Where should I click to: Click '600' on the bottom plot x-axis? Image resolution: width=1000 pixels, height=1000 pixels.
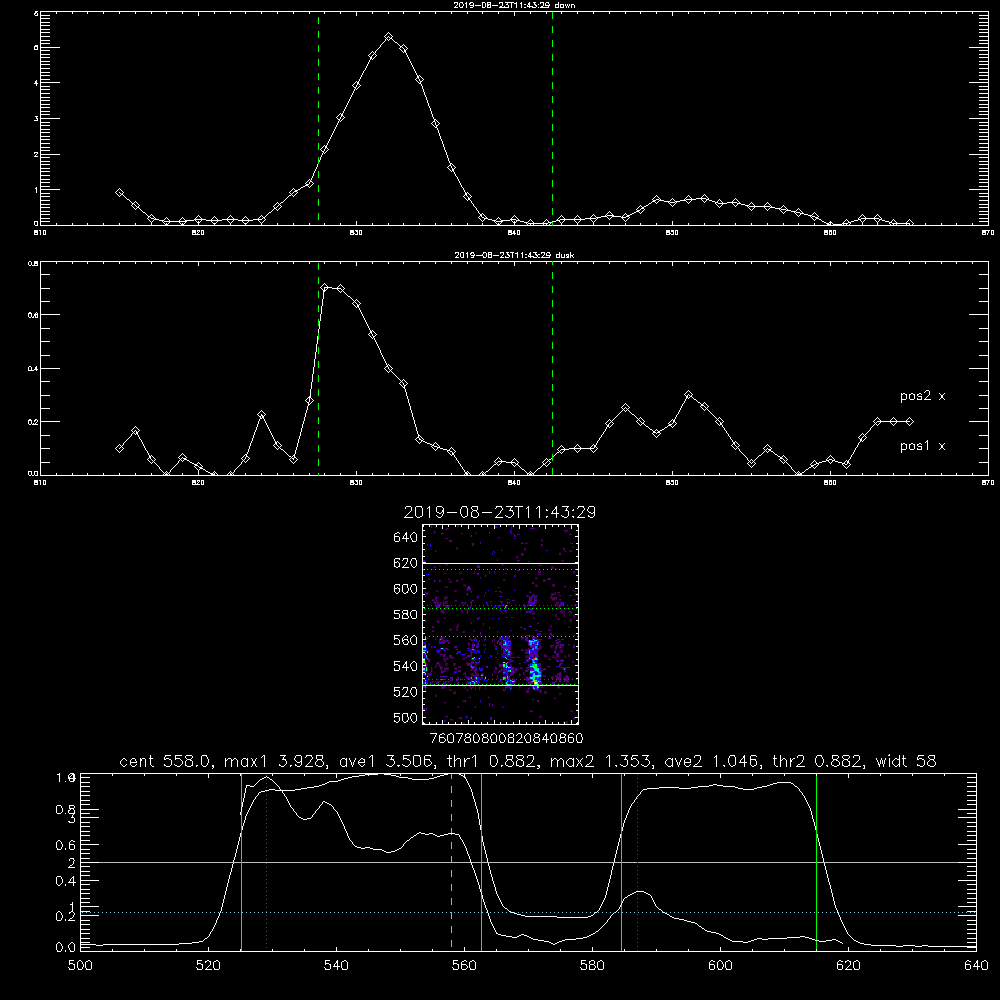(x=721, y=966)
